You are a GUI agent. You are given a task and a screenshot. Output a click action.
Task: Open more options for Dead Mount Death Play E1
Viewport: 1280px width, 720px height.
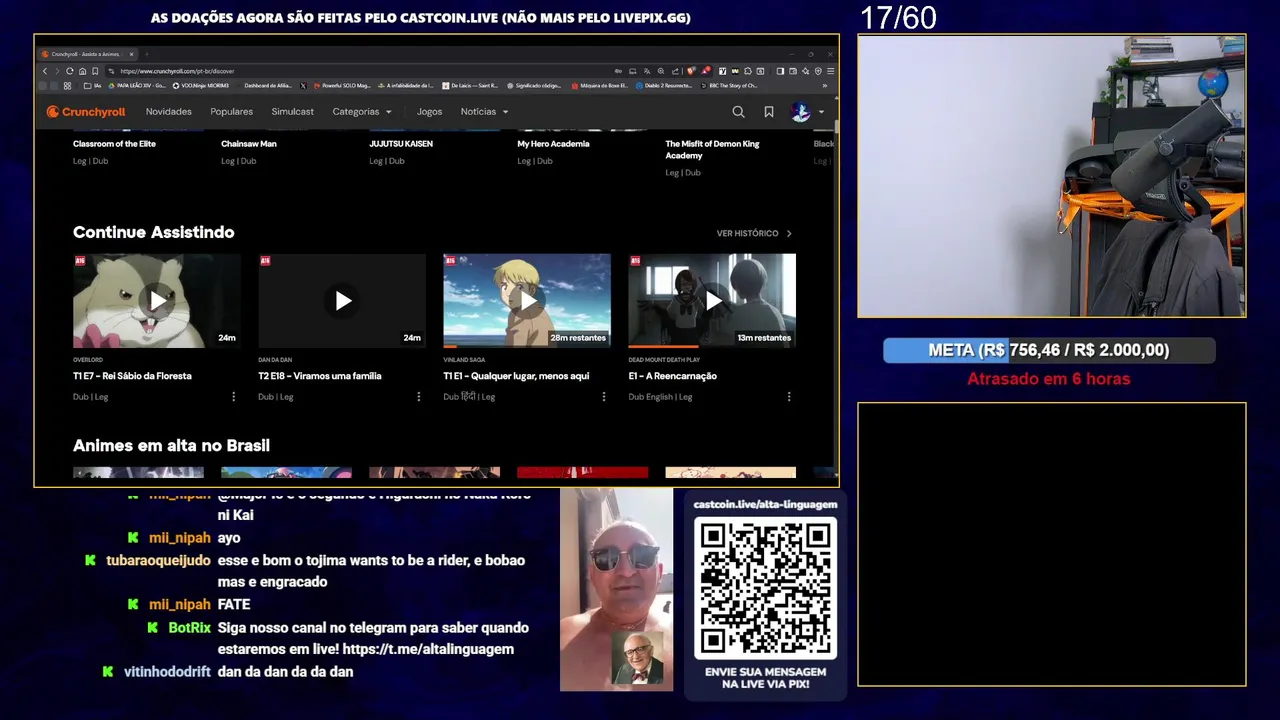tap(789, 397)
